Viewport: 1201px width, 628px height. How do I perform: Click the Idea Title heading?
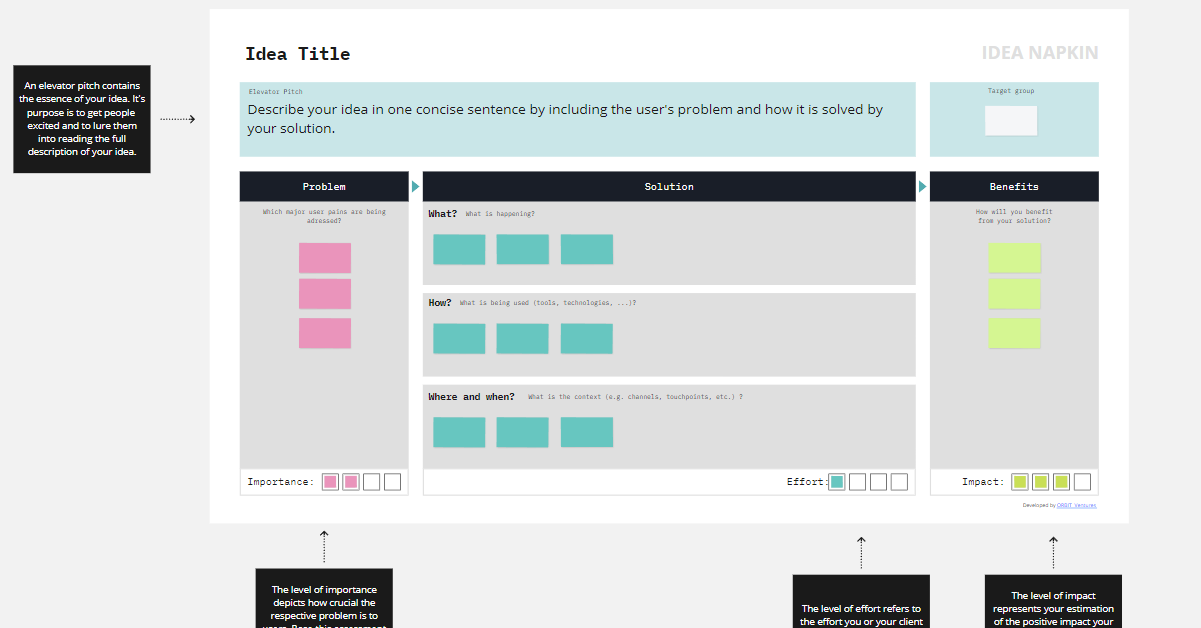[x=297, y=53]
